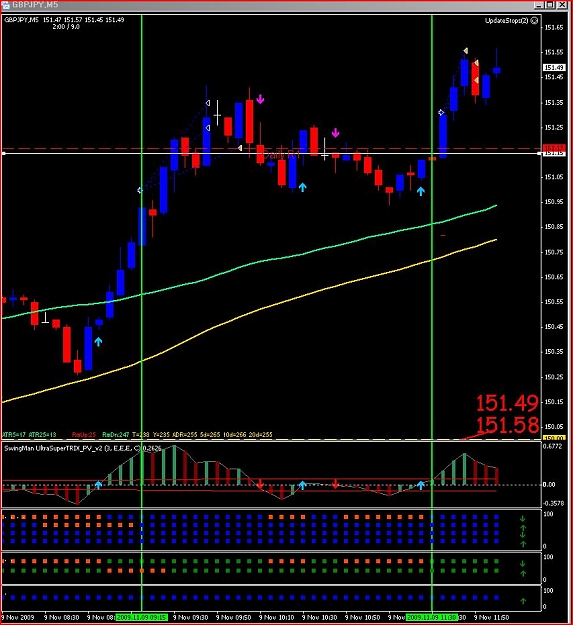
Task: Click the white diamond marker on the 09:15 line
Action: [x=140, y=190]
